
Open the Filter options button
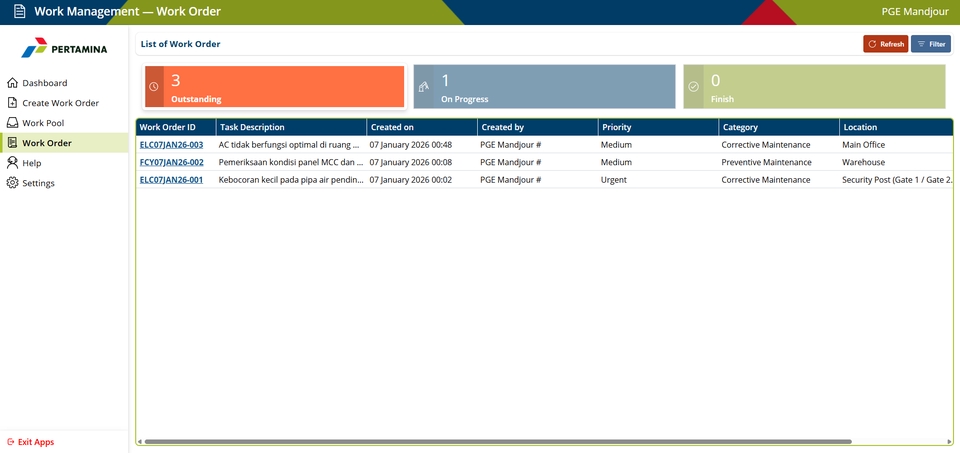[x=930, y=44]
